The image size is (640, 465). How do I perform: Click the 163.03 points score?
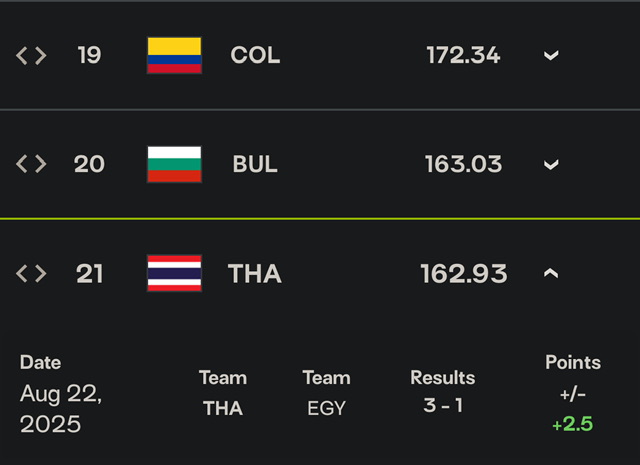[463, 164]
